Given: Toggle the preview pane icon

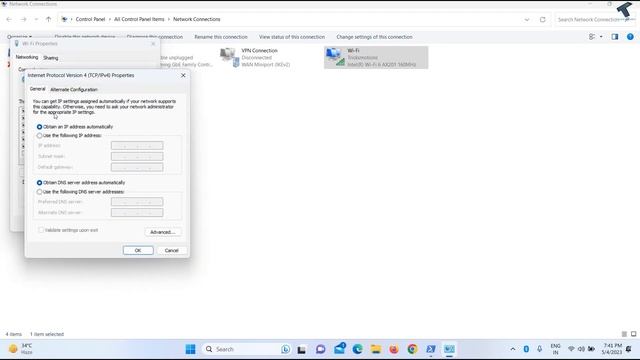Looking at the screenshot, I should (615, 37).
